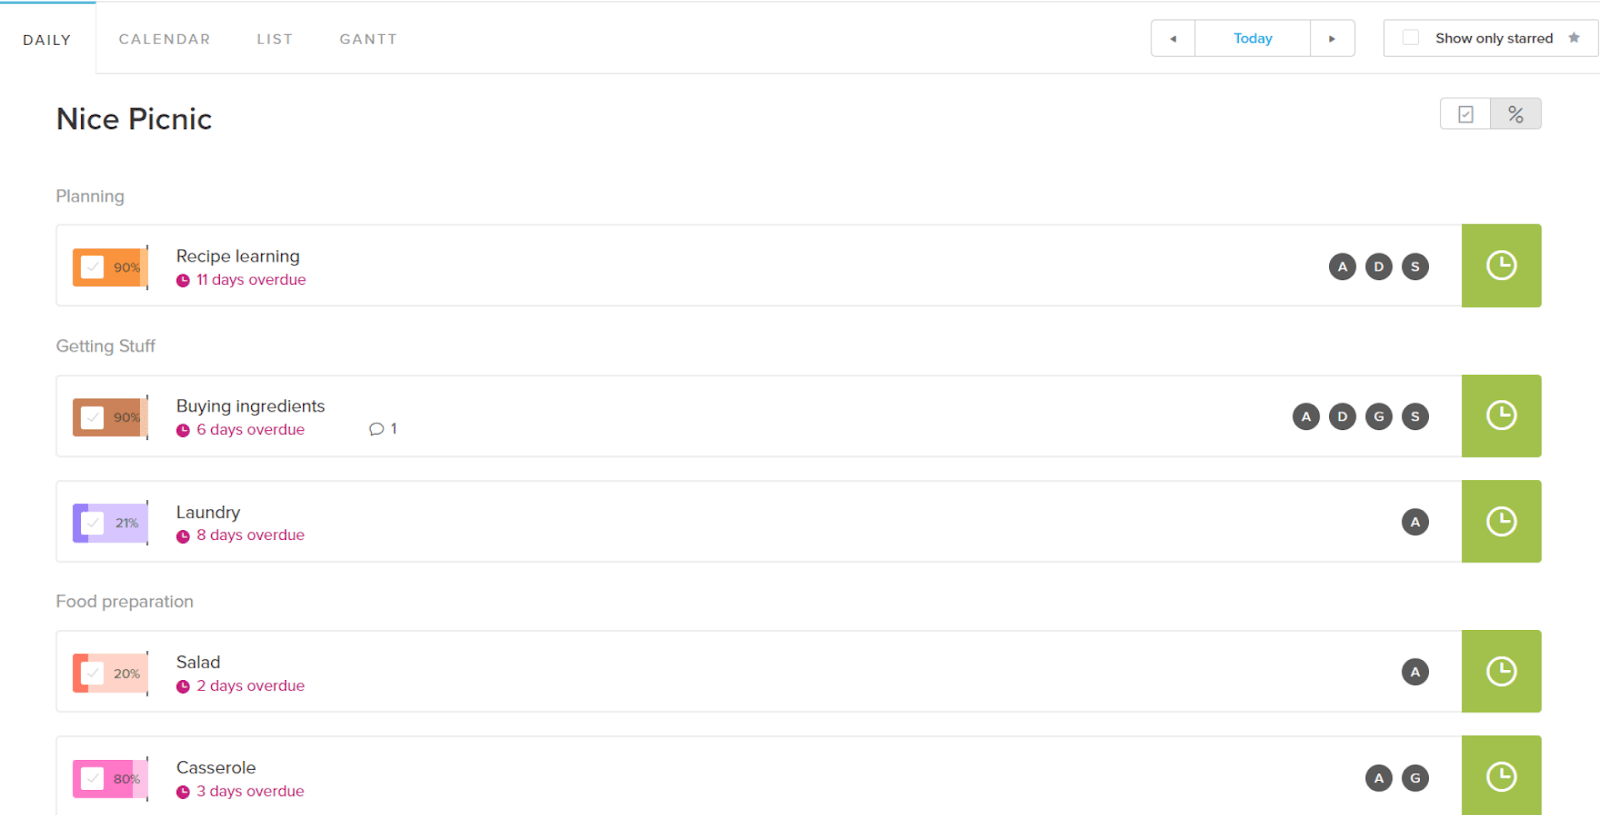Image resolution: width=1600 pixels, height=815 pixels.
Task: Start the time tracker for Buying ingredients
Action: tap(1501, 416)
